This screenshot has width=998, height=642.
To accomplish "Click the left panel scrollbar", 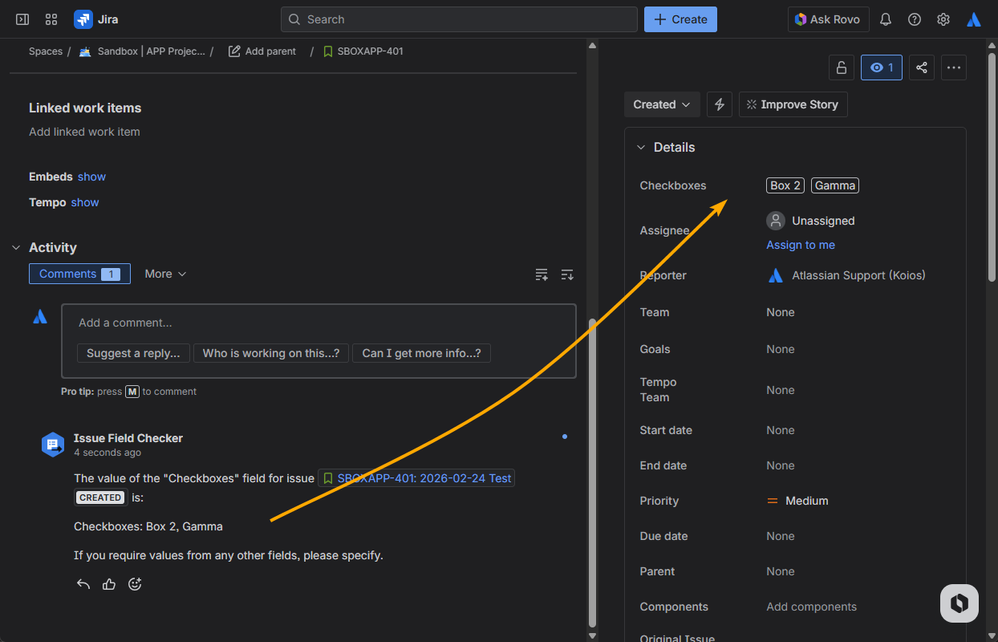I will (x=593, y=471).
